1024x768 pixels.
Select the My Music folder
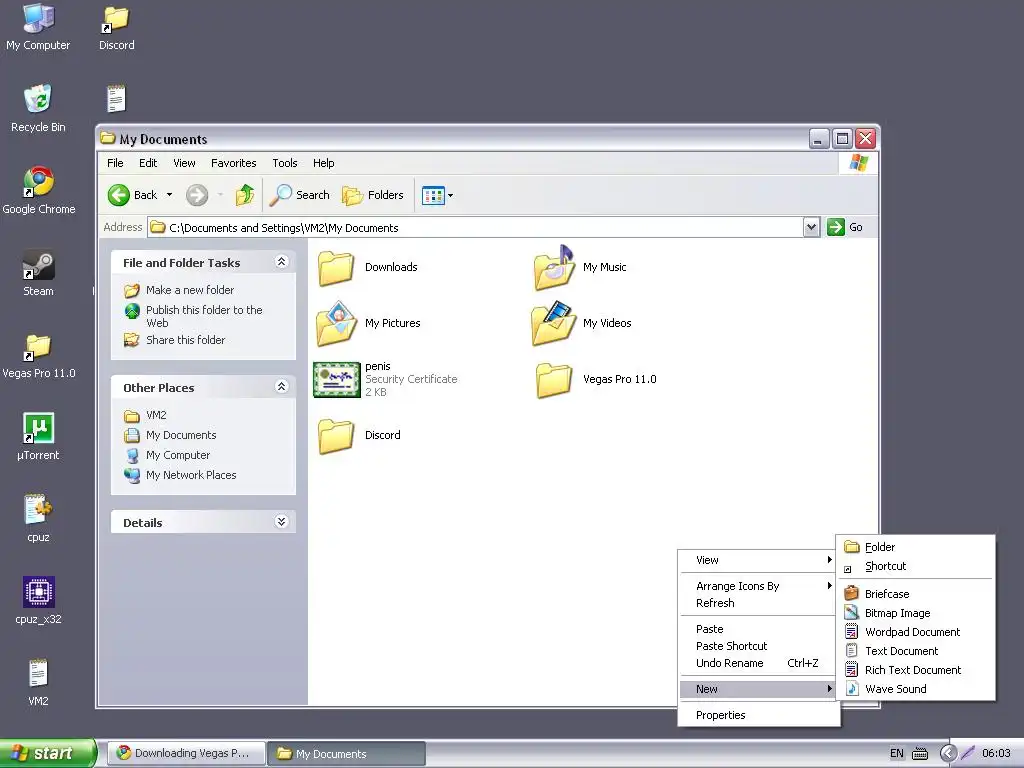coord(581,268)
